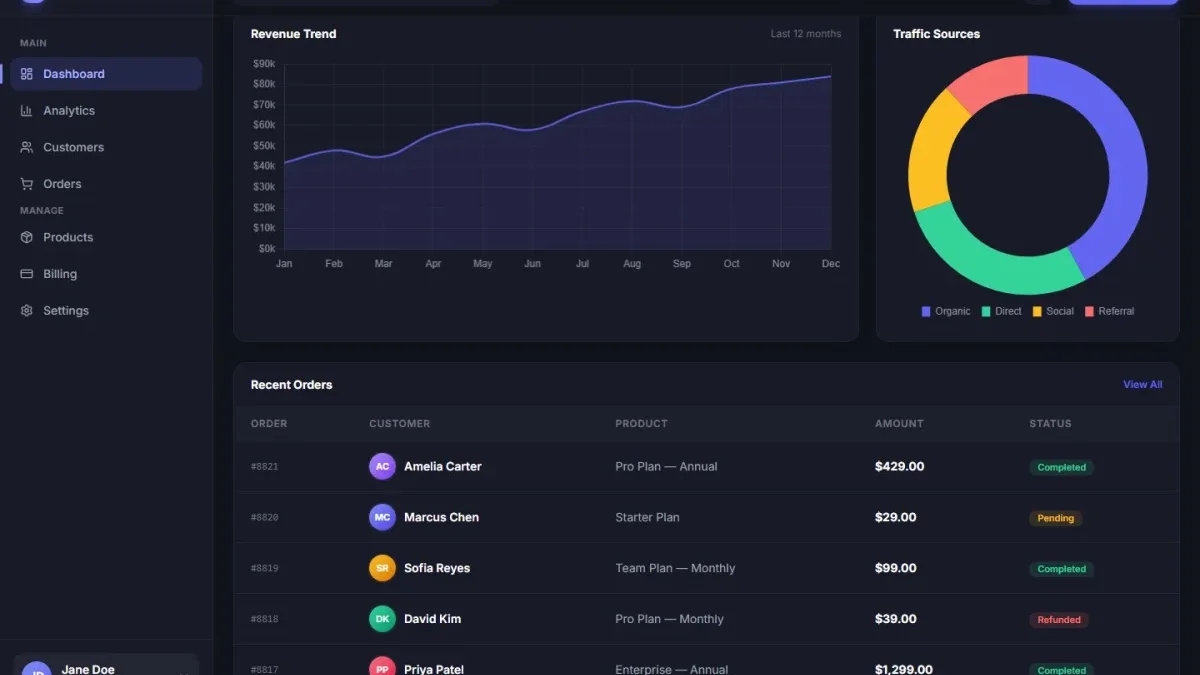
Task: Click the Product column header
Action: tap(641, 424)
